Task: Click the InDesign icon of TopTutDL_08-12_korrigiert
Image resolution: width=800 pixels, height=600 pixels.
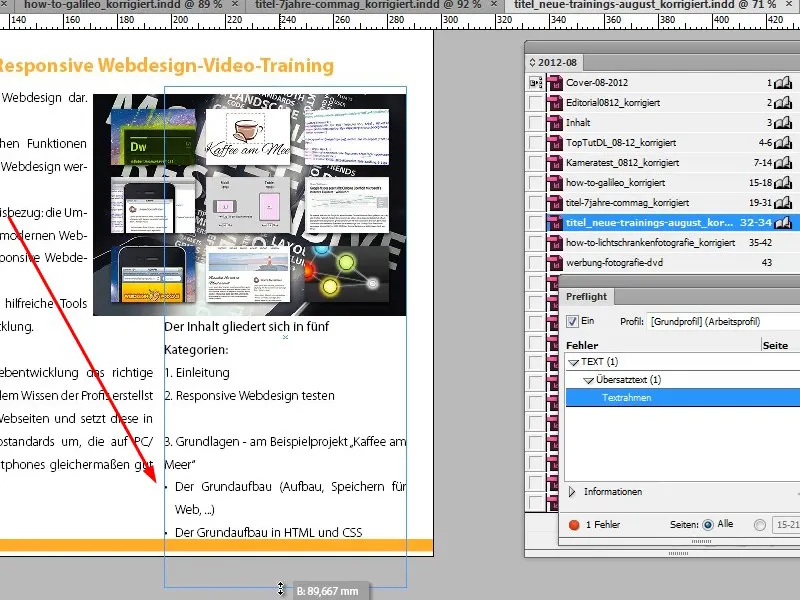Action: 555,142
